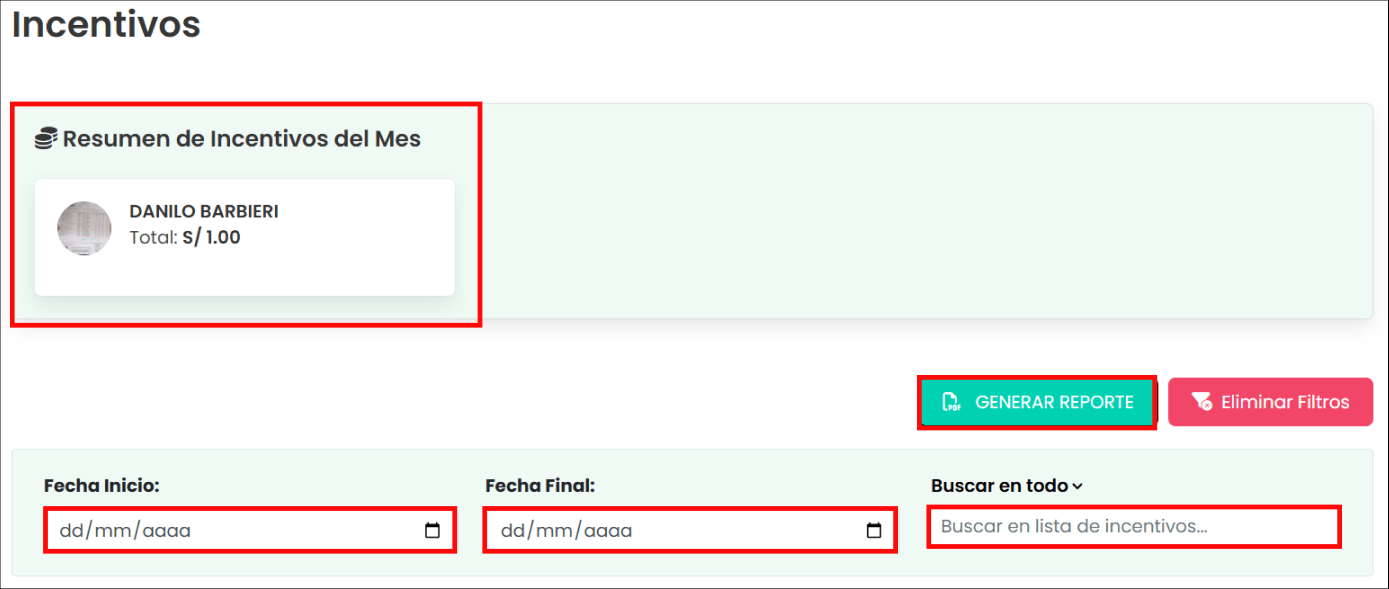Open the calendar picker for Fecha Inicio
1389x589 pixels.
point(432,531)
